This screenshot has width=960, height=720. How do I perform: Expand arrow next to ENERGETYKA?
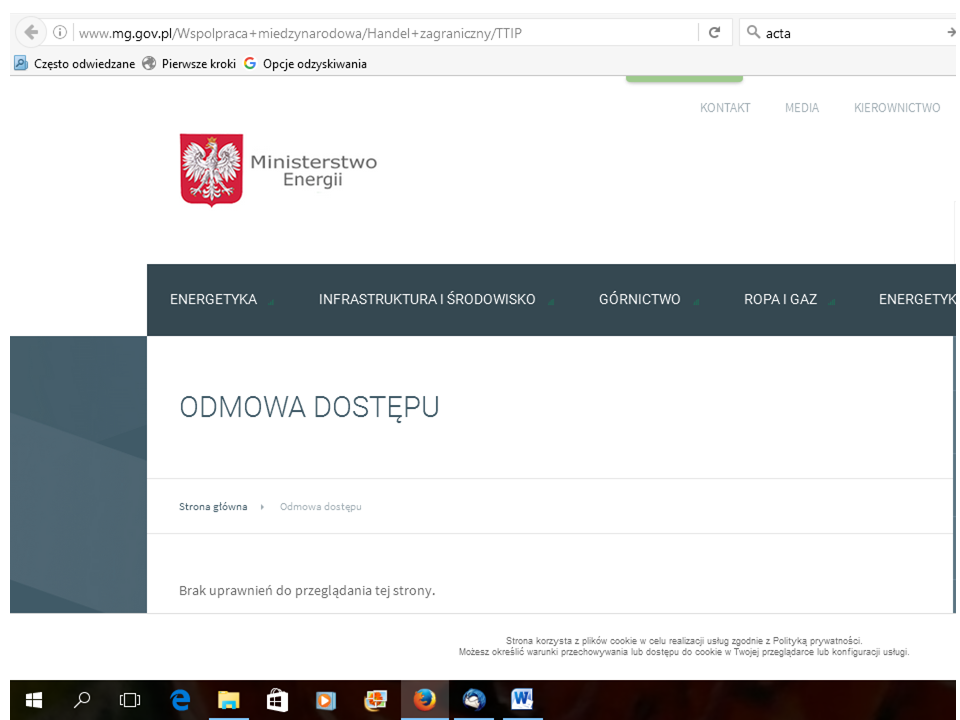(271, 302)
